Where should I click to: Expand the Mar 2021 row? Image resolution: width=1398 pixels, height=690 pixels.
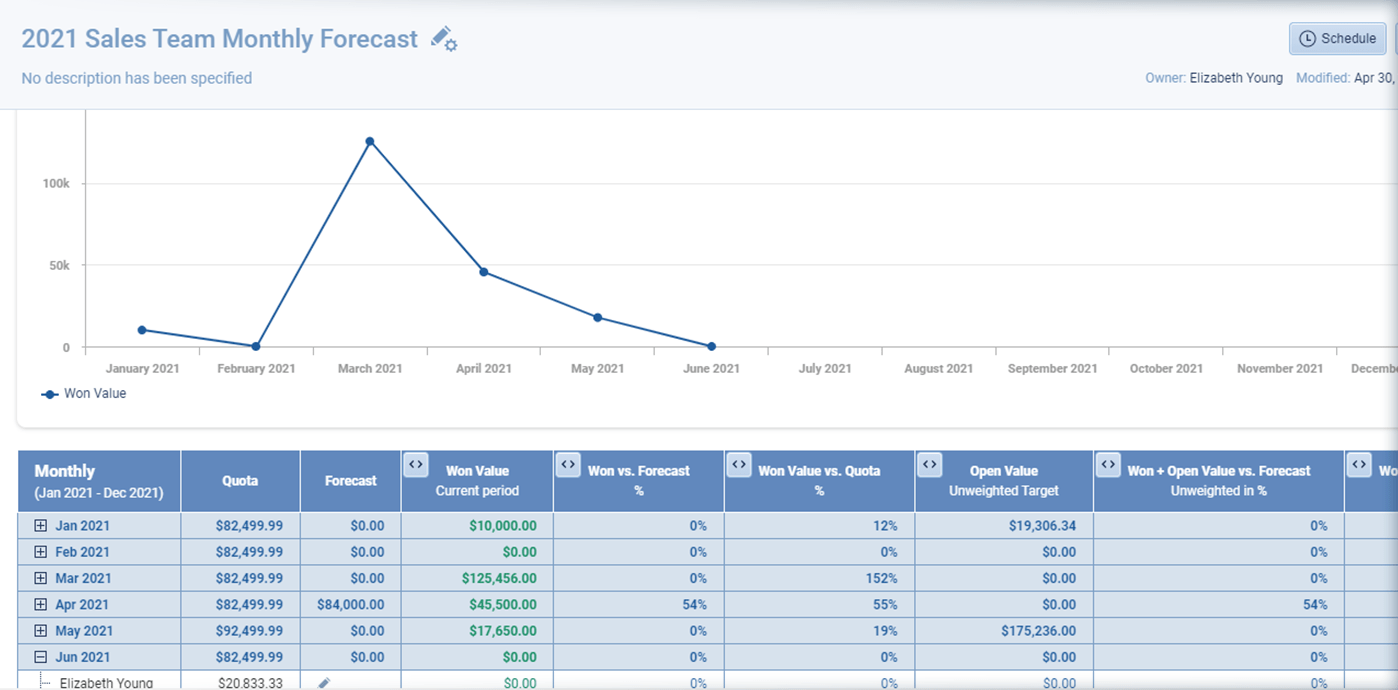(38, 578)
